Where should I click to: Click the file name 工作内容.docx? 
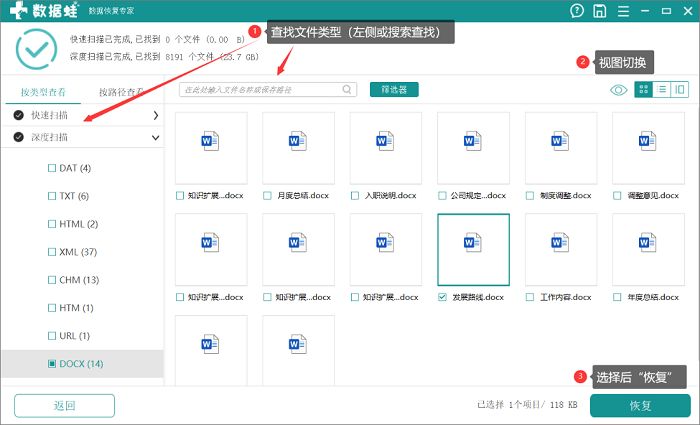coord(565,297)
